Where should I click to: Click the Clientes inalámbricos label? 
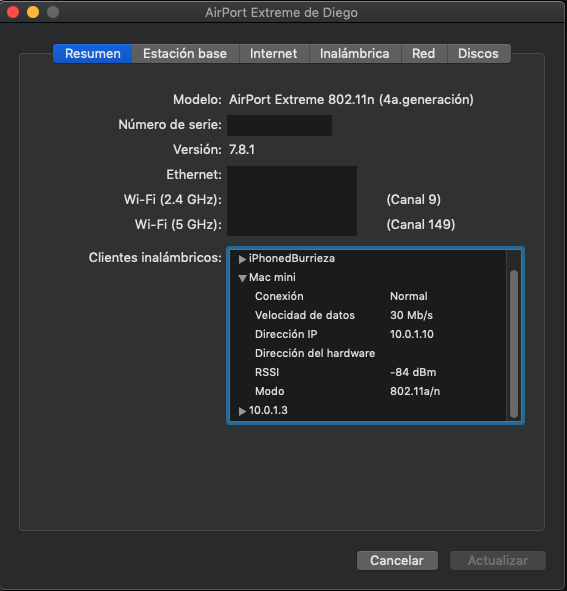(x=155, y=257)
